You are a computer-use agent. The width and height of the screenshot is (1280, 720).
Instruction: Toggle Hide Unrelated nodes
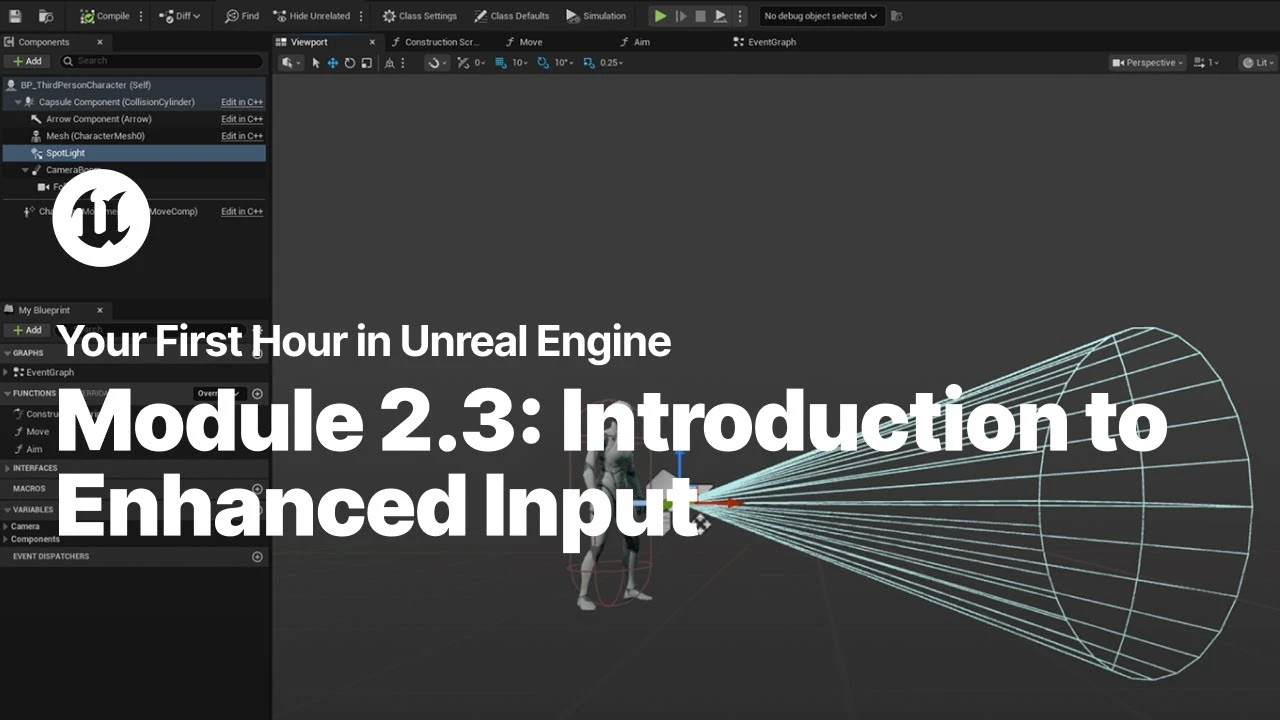click(312, 16)
